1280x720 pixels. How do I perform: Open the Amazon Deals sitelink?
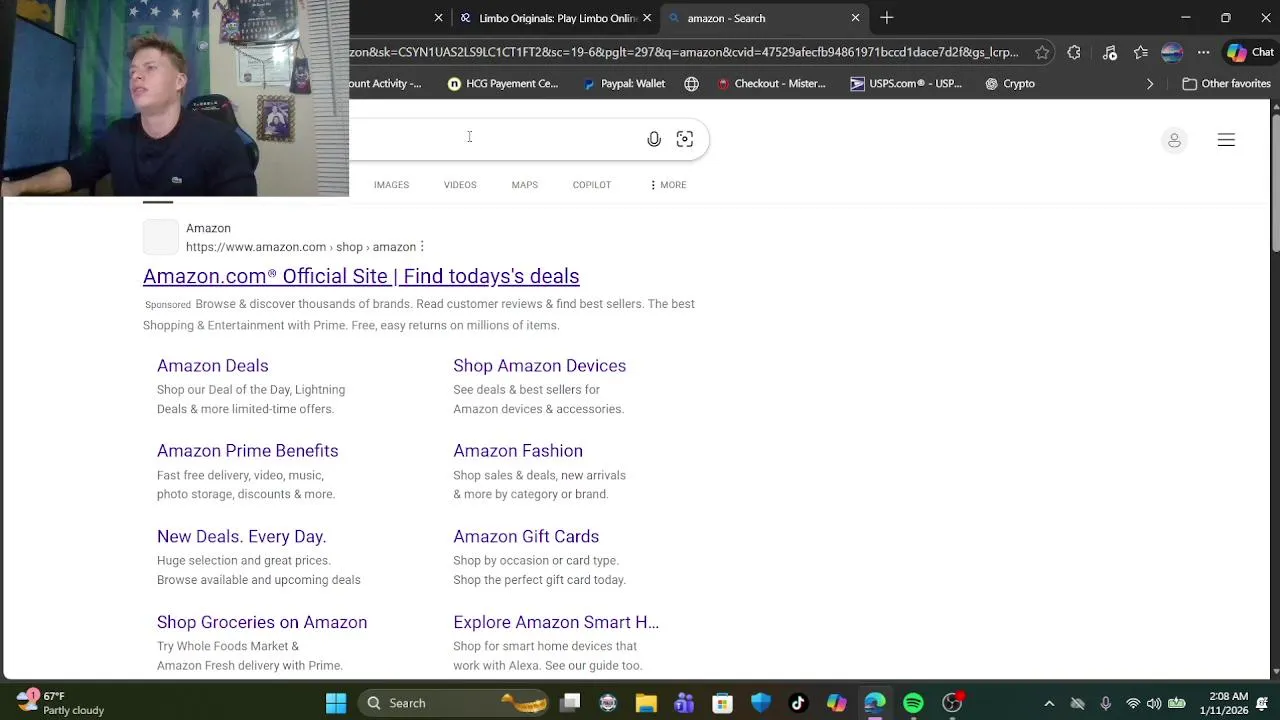212,366
